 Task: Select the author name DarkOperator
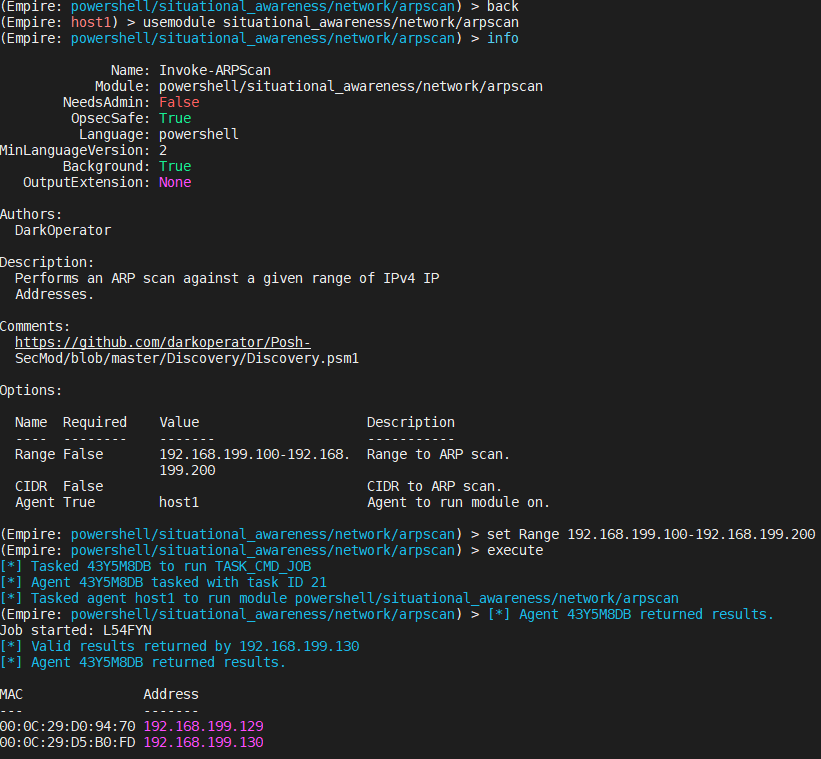(62, 230)
